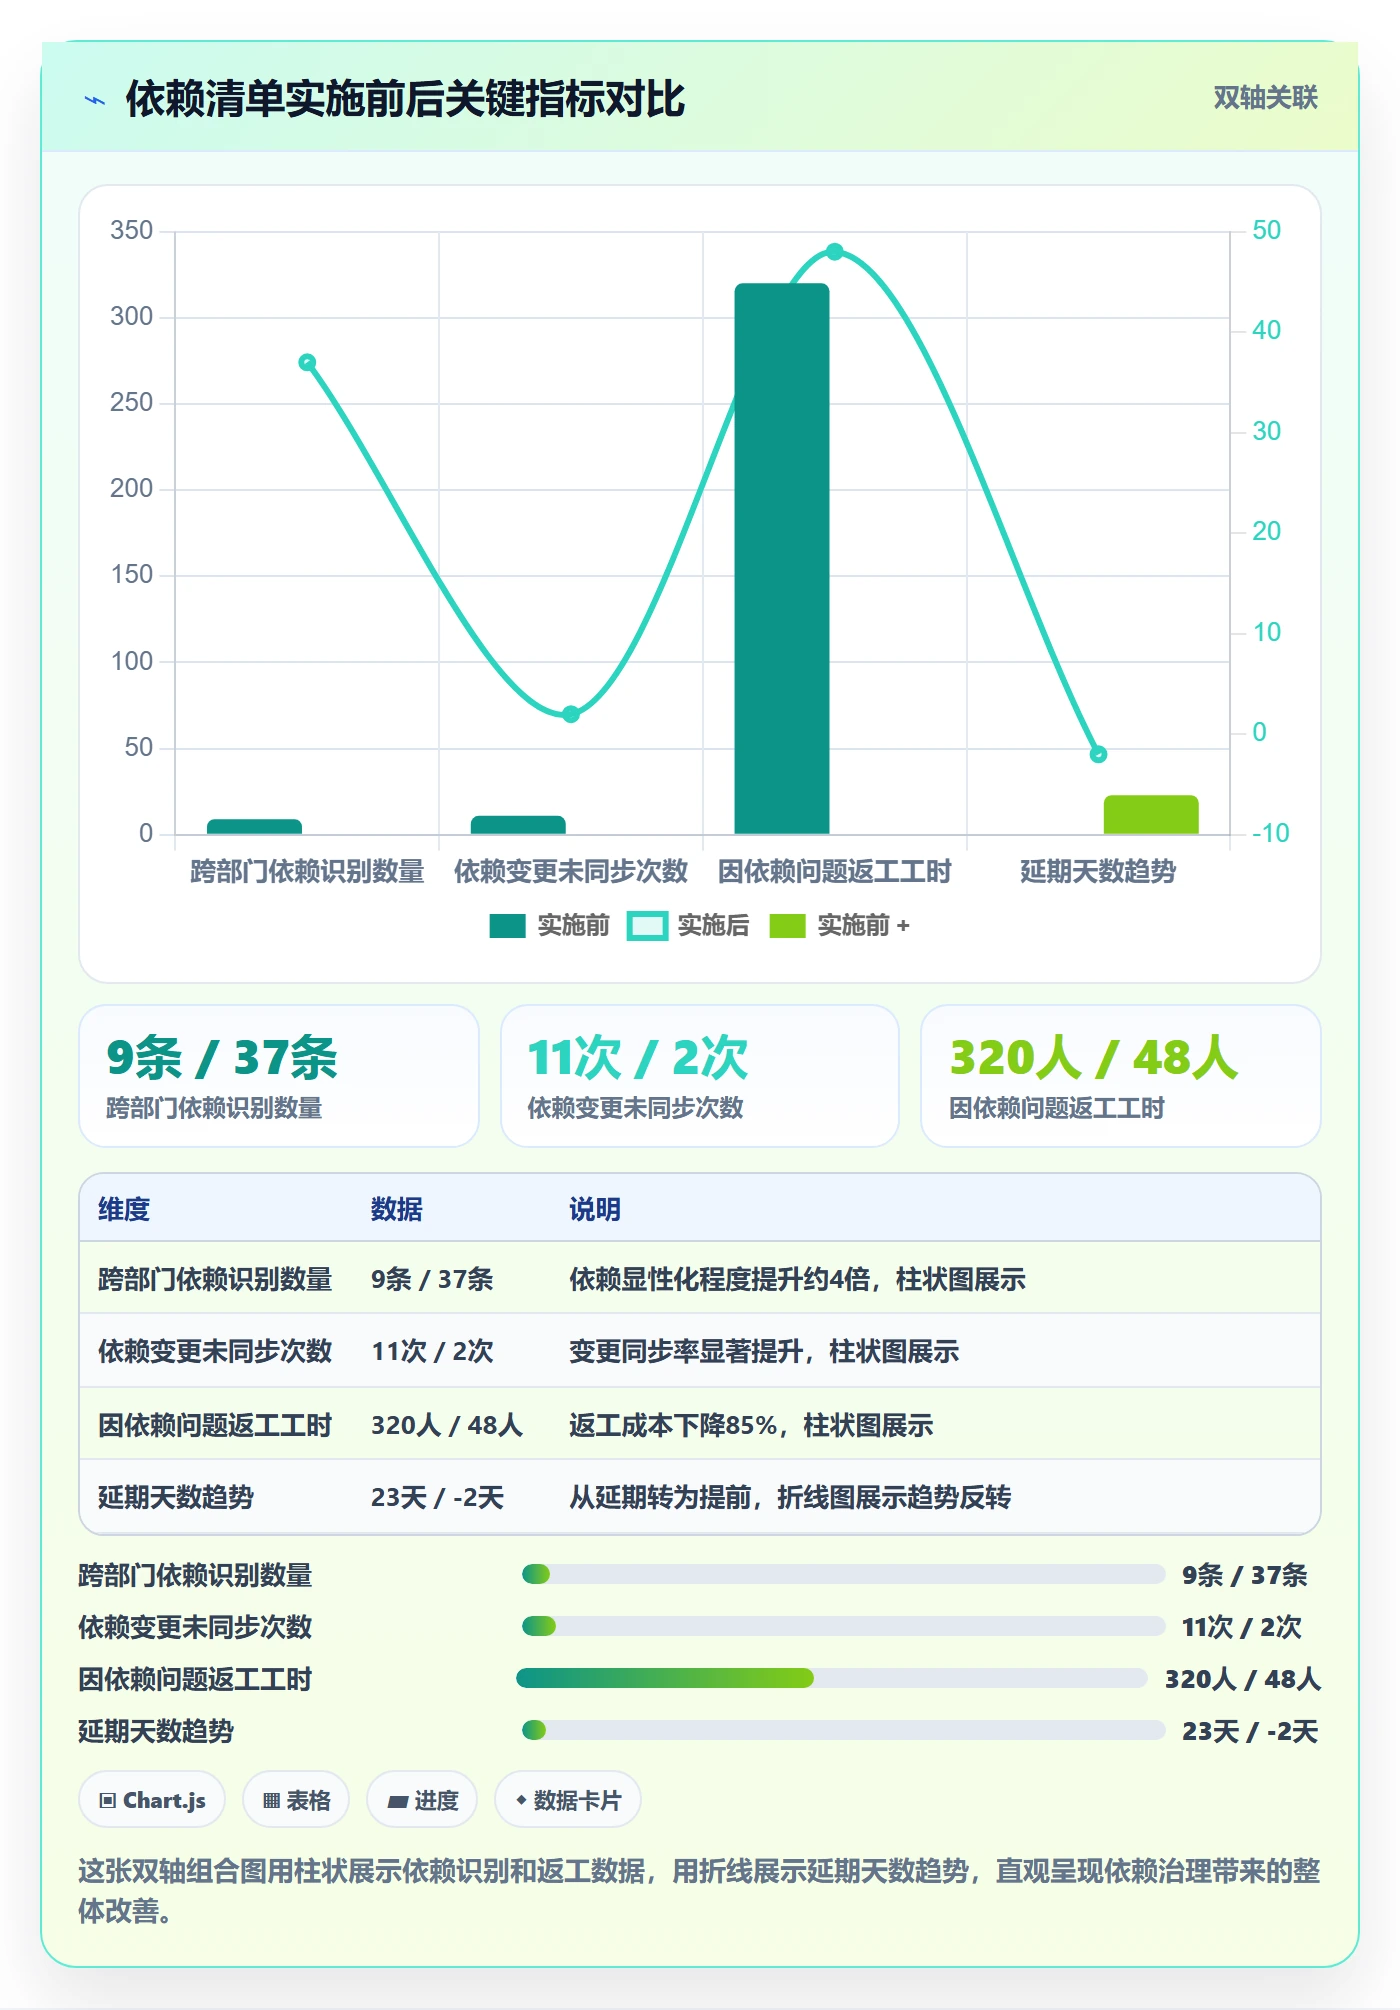Click line point above 依赖变更未同步次数 axis label
The width and height of the screenshot is (1400, 2010).
(571, 714)
